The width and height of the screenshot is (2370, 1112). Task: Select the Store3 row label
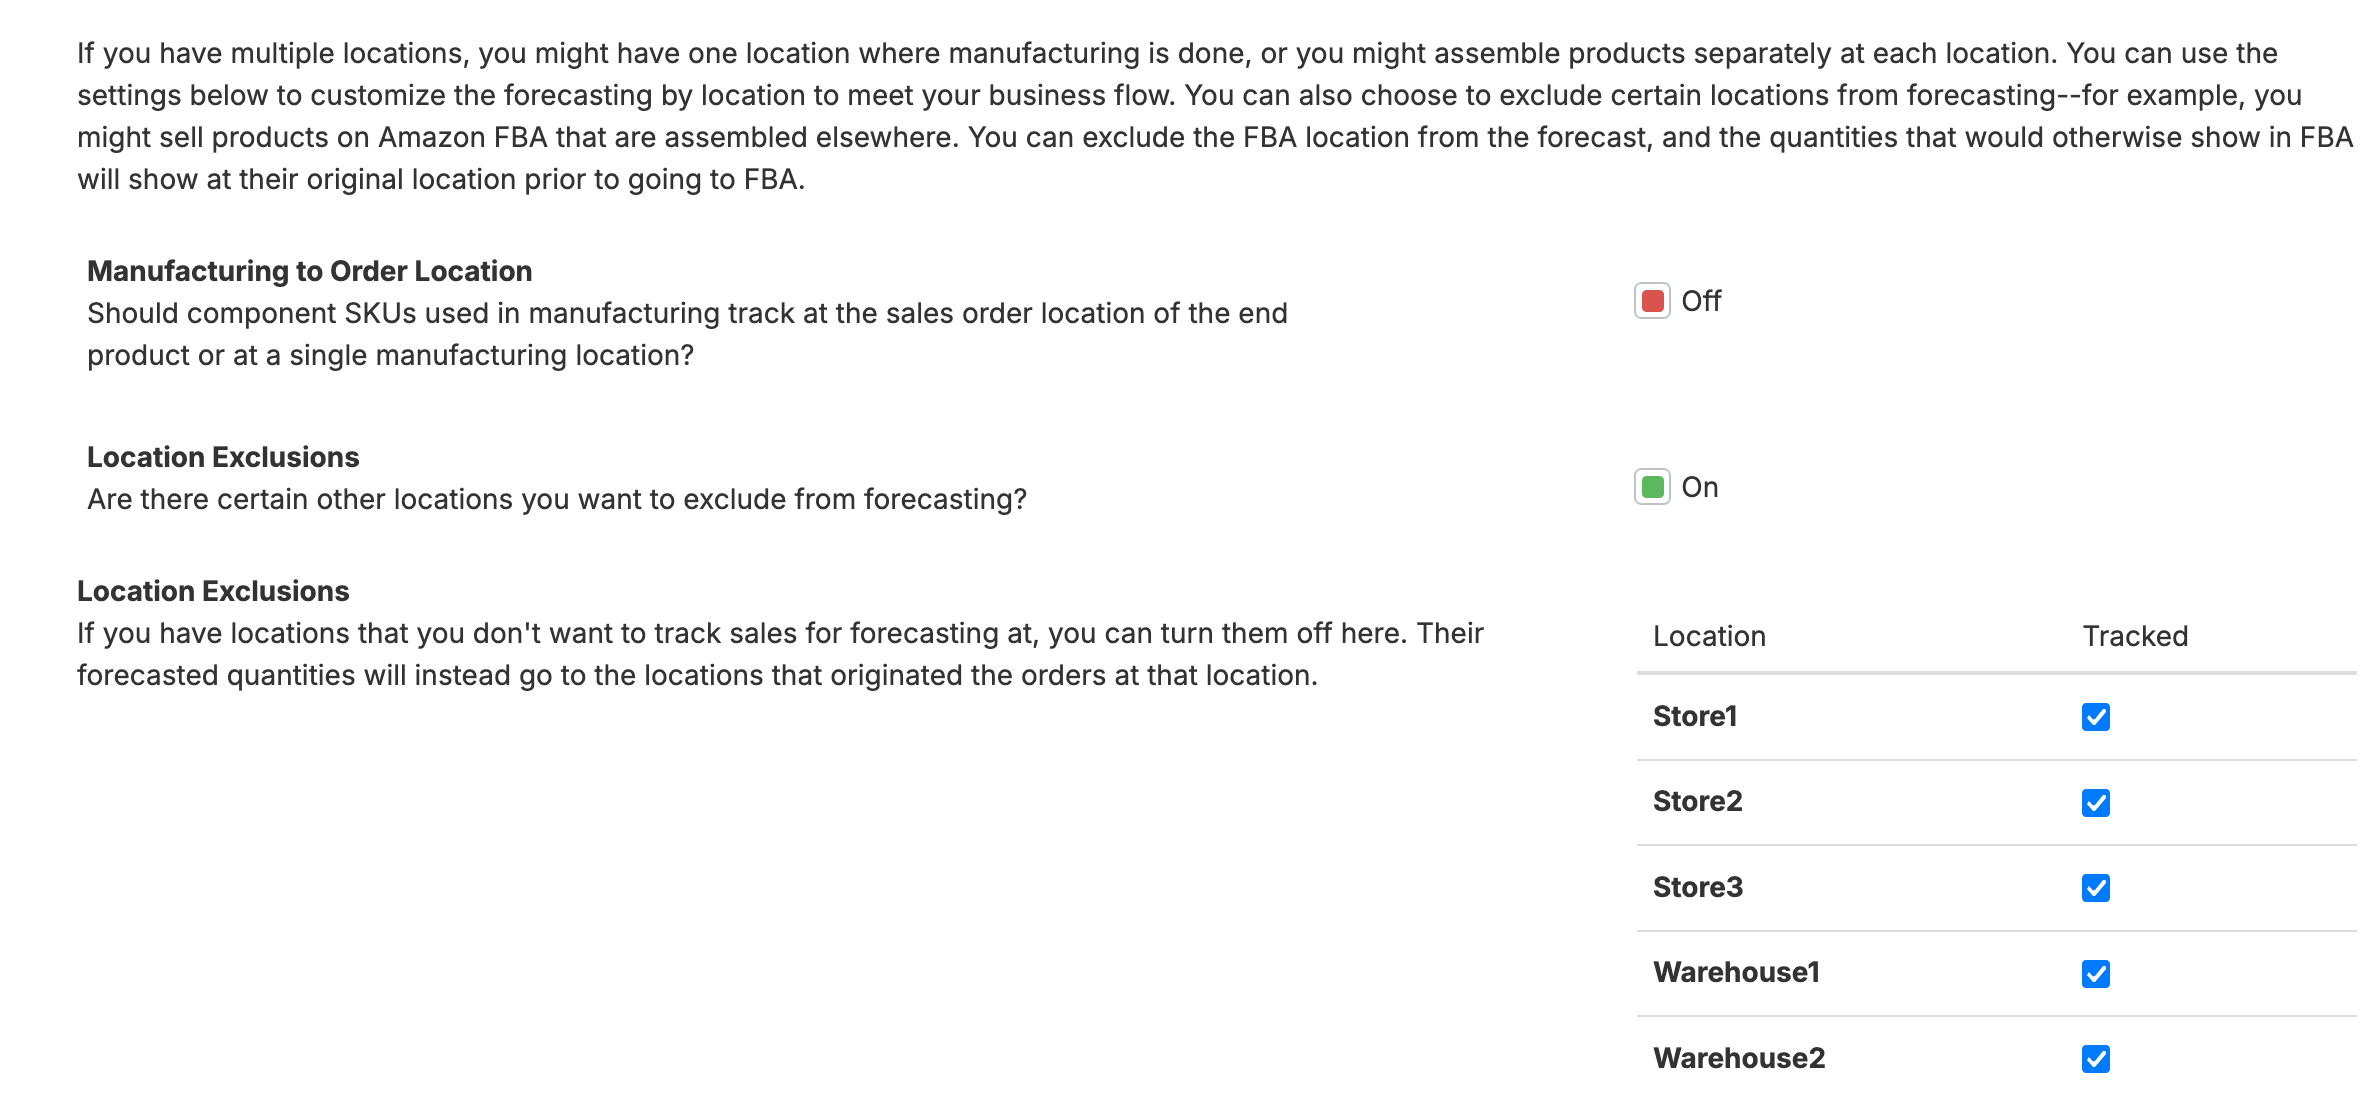pyautogui.click(x=1697, y=886)
